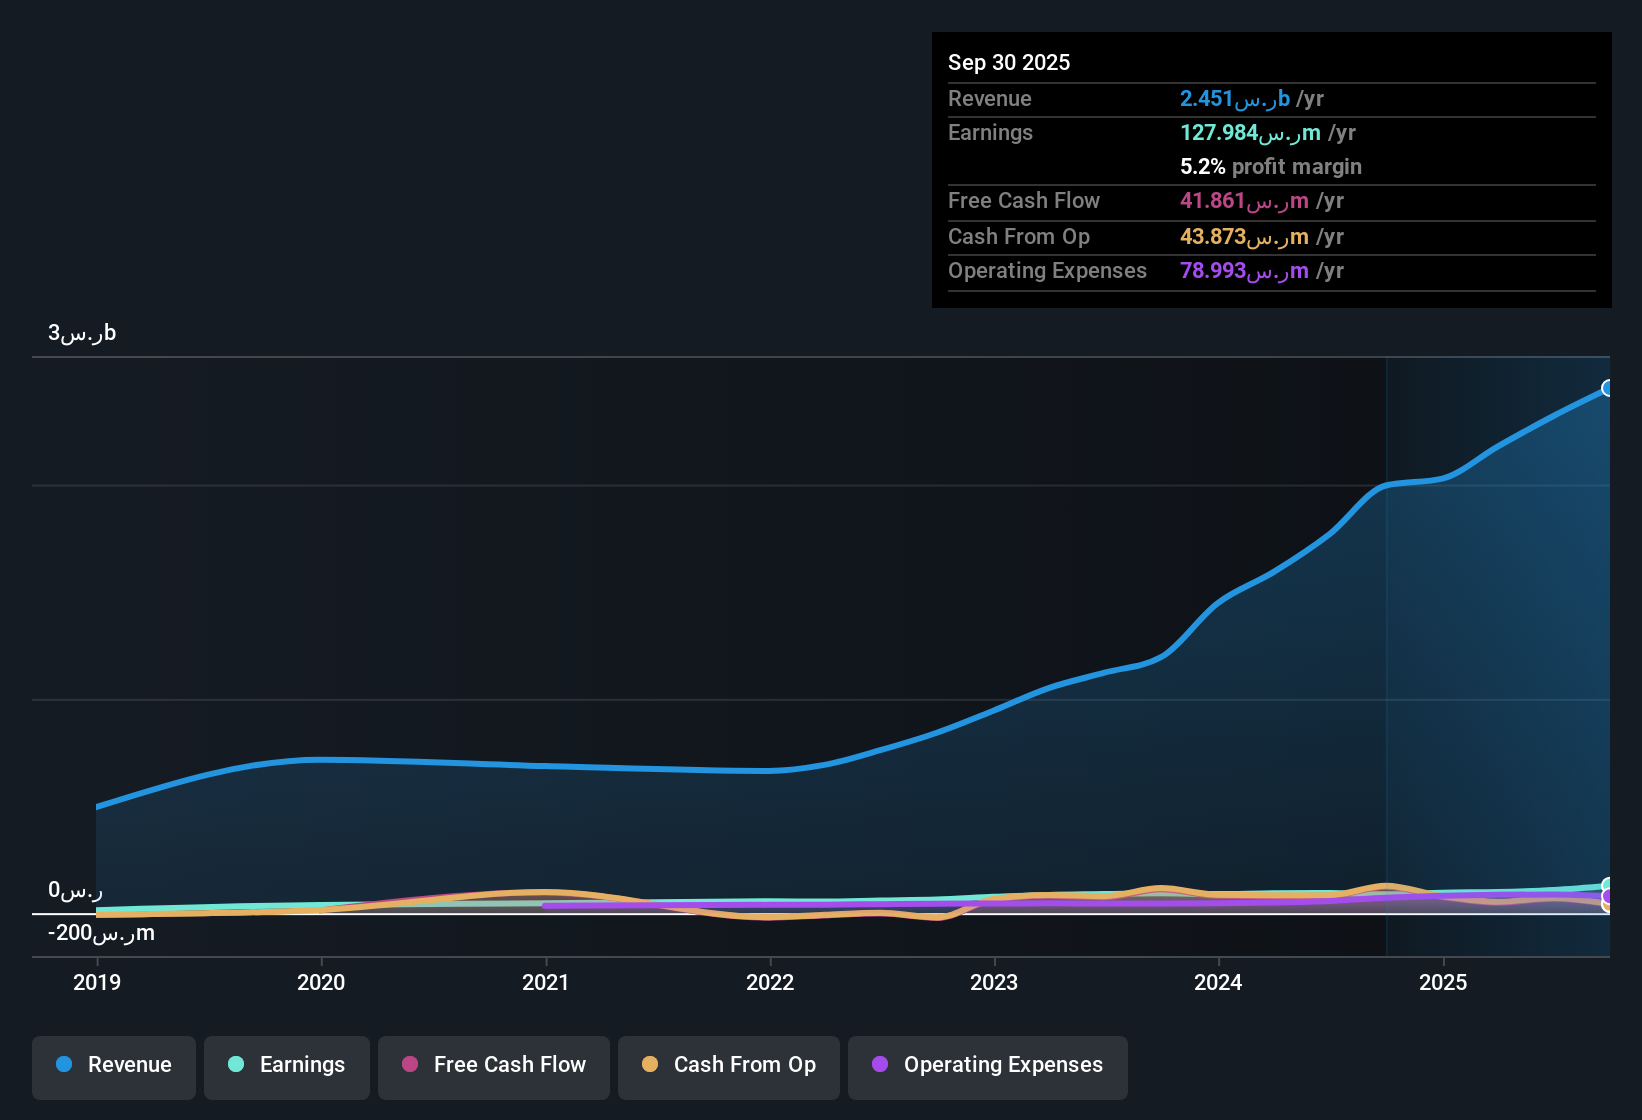
Task: Click the 2023 axis label on timeline
Action: [x=995, y=983]
